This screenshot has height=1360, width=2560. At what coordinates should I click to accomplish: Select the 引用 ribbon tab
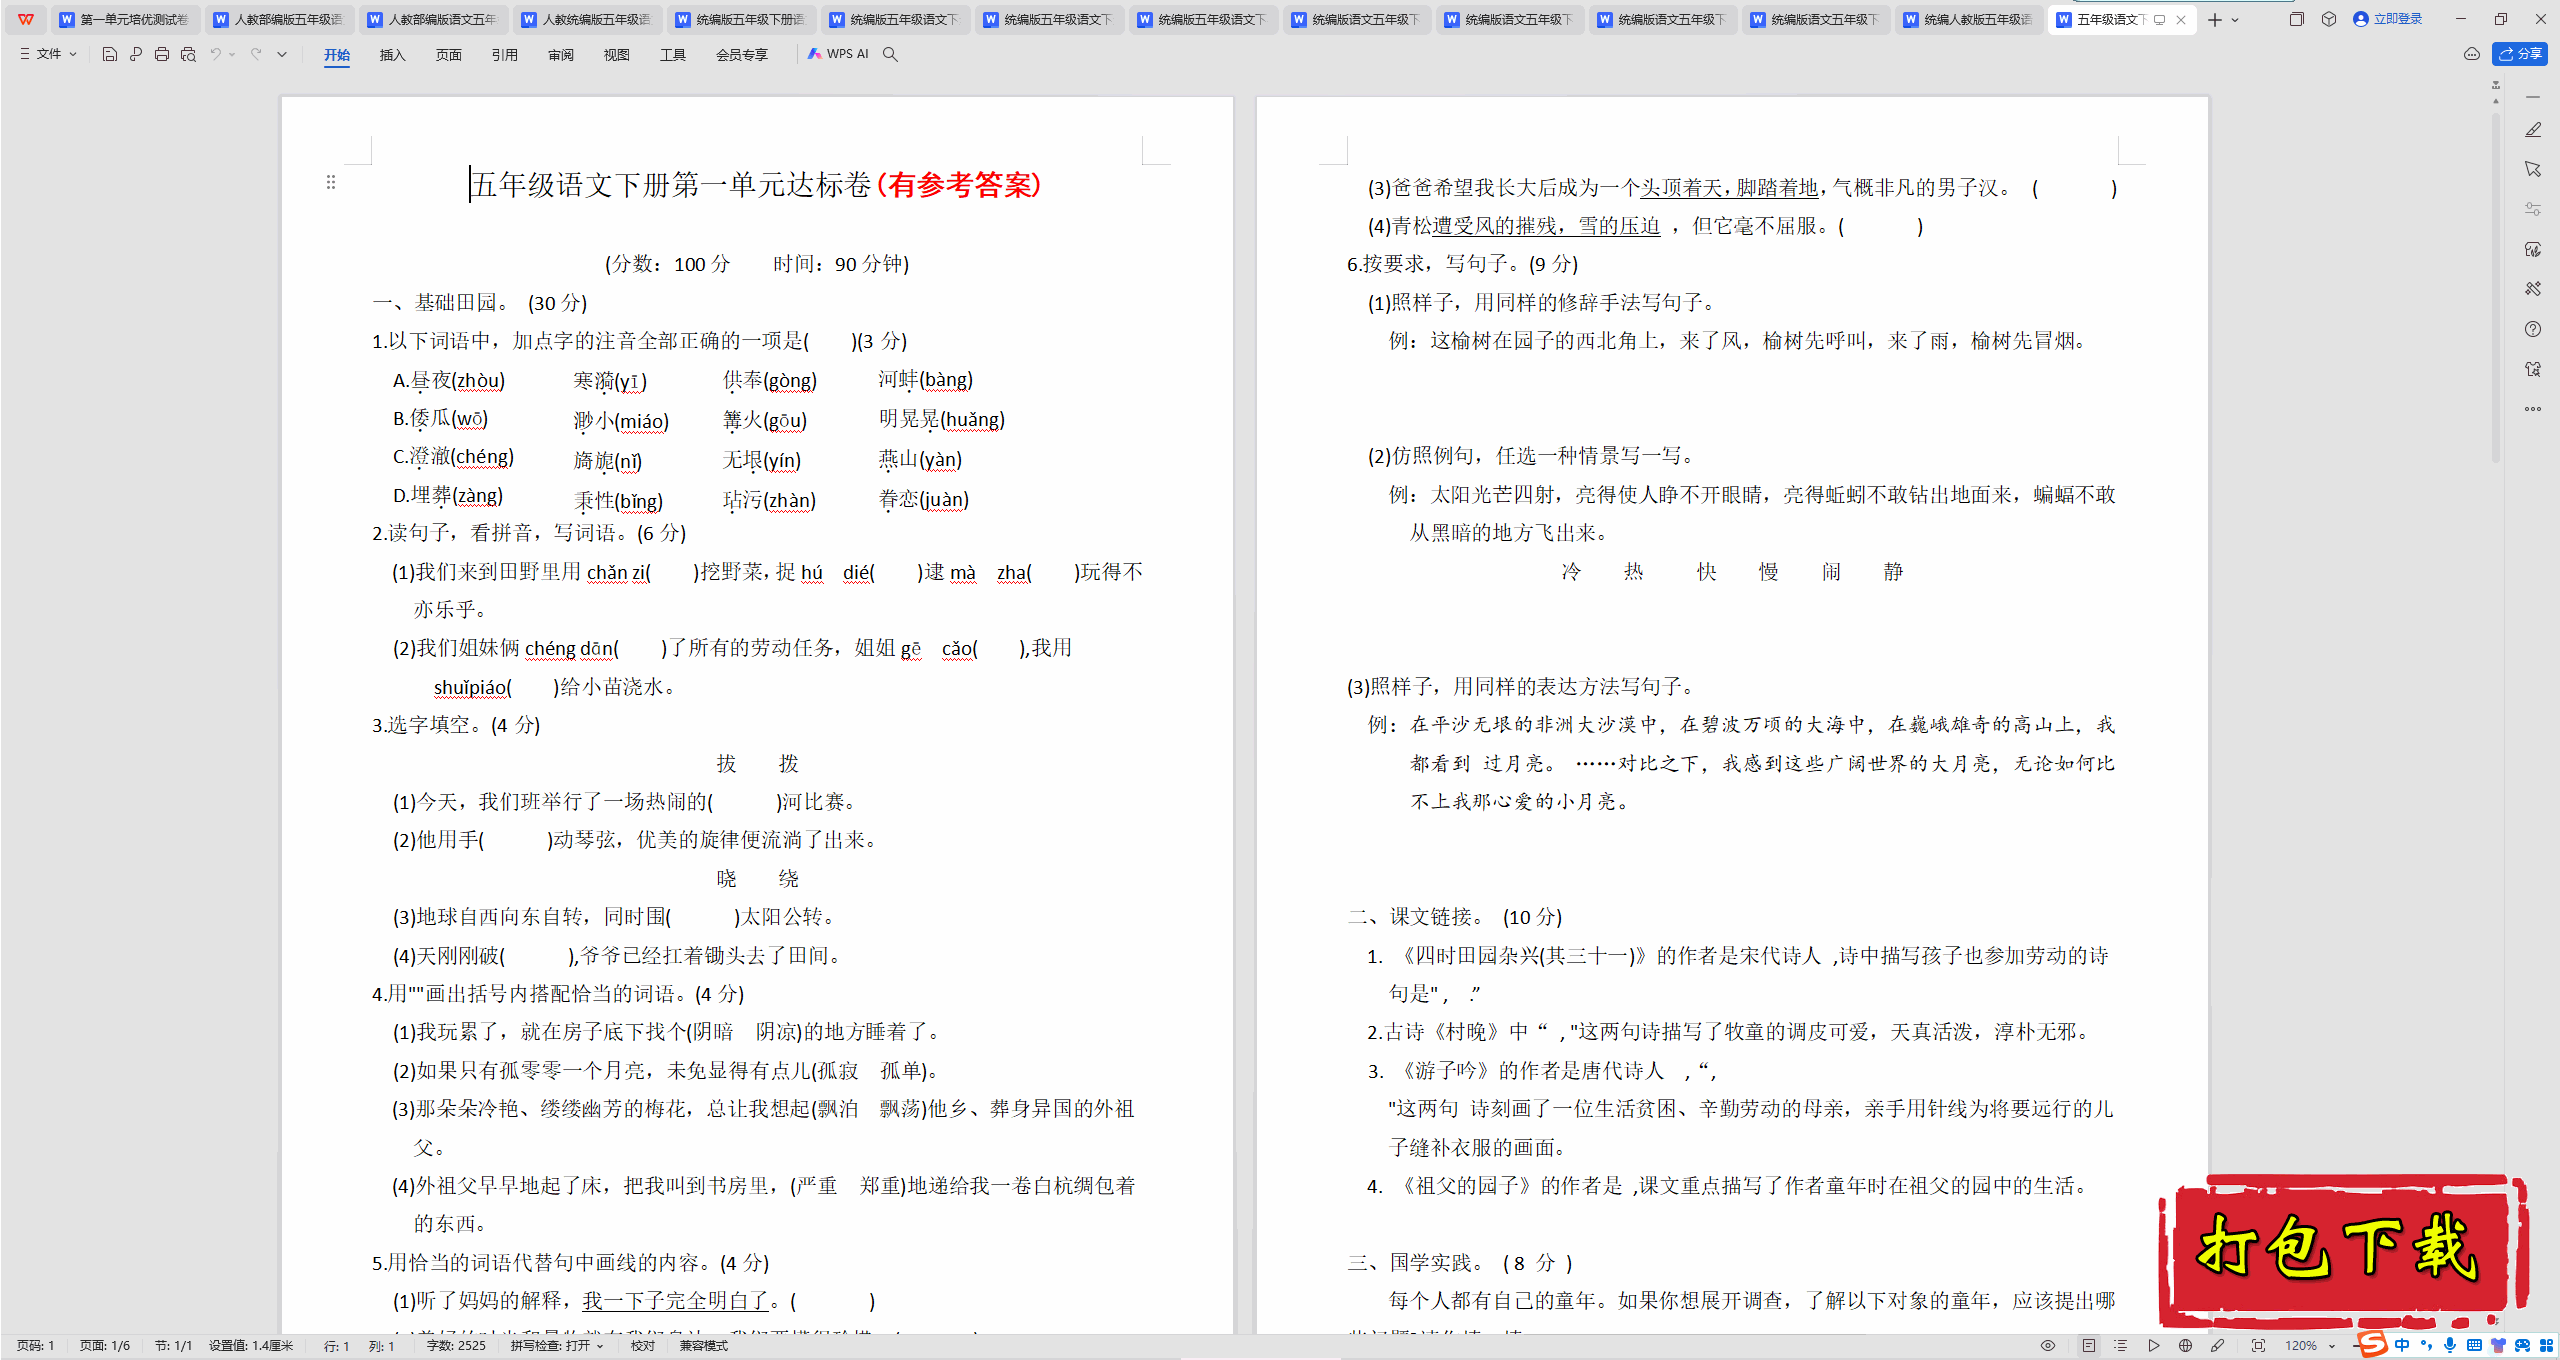[x=504, y=55]
